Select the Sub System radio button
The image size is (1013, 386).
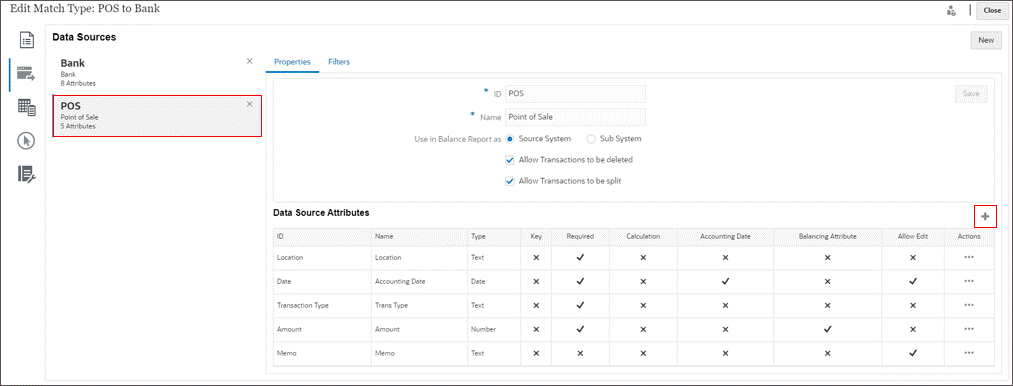(x=590, y=139)
